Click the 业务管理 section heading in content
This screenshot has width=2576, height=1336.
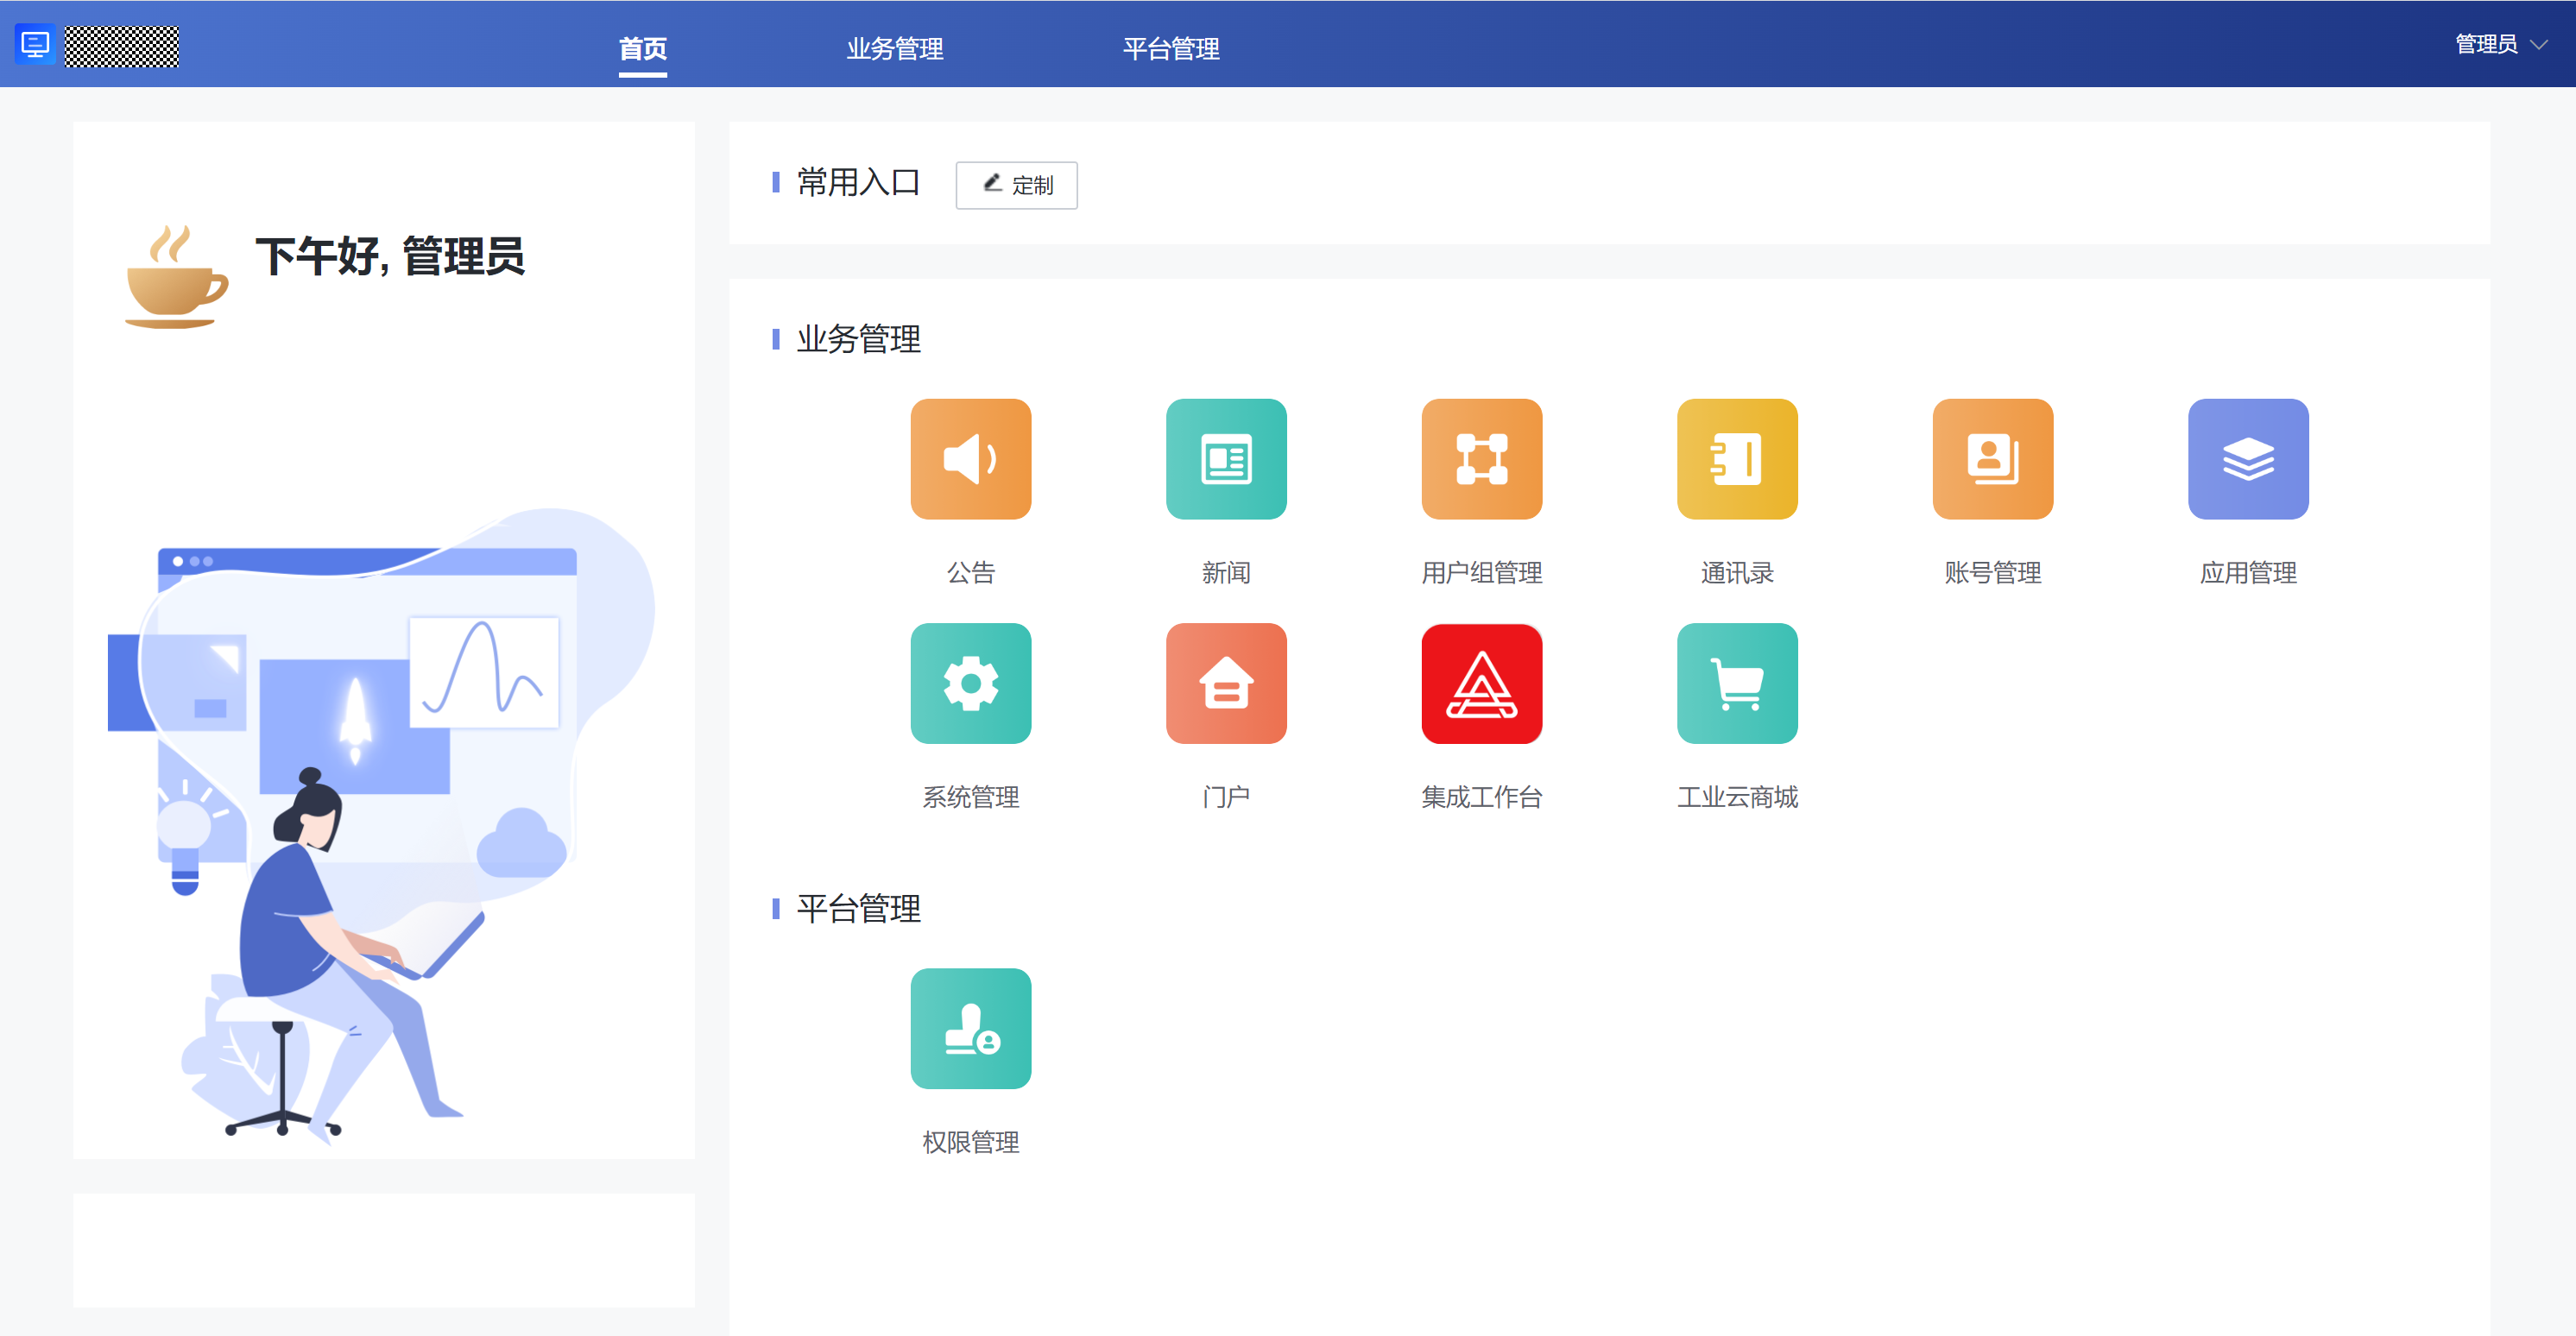858,339
